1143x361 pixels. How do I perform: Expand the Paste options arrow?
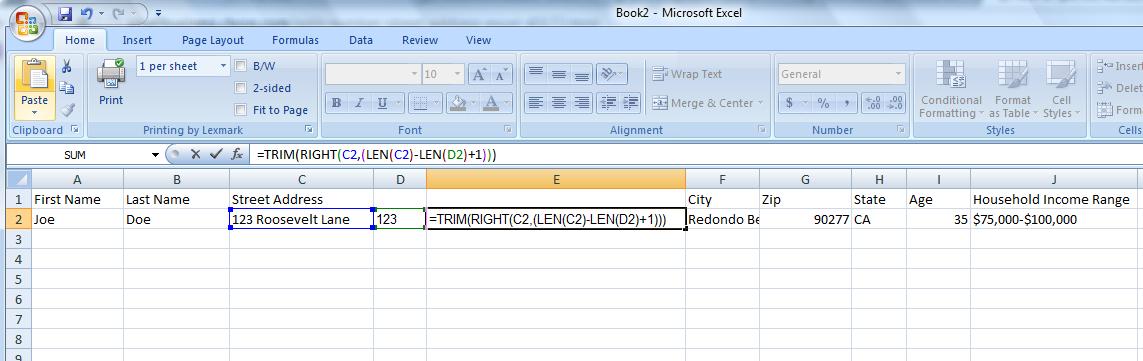(x=34, y=113)
